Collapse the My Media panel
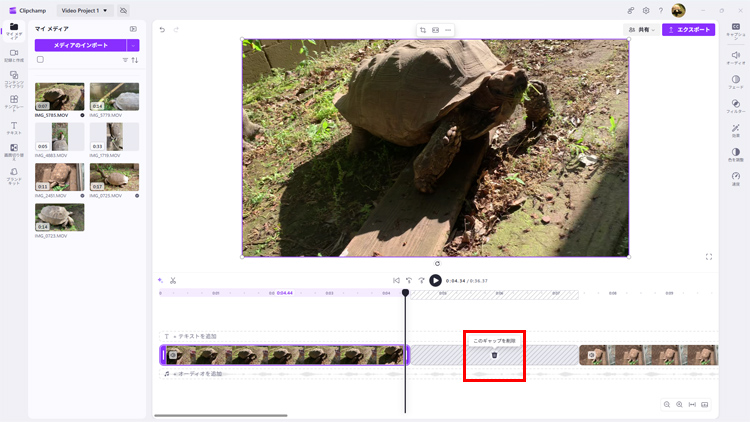 [133, 29]
